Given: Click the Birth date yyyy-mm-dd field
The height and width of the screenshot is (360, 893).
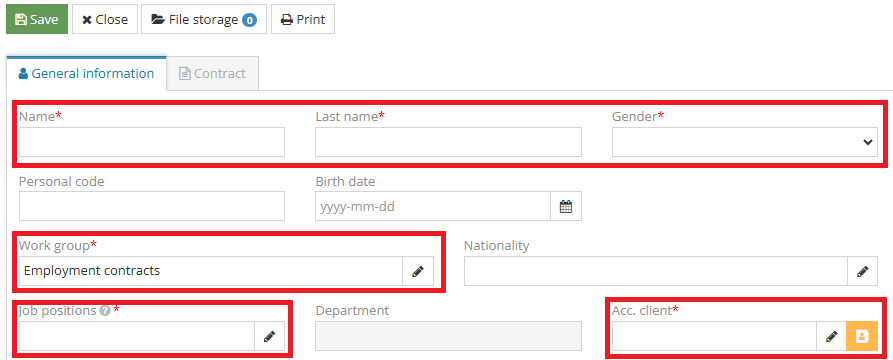Looking at the screenshot, I should click(x=433, y=206).
